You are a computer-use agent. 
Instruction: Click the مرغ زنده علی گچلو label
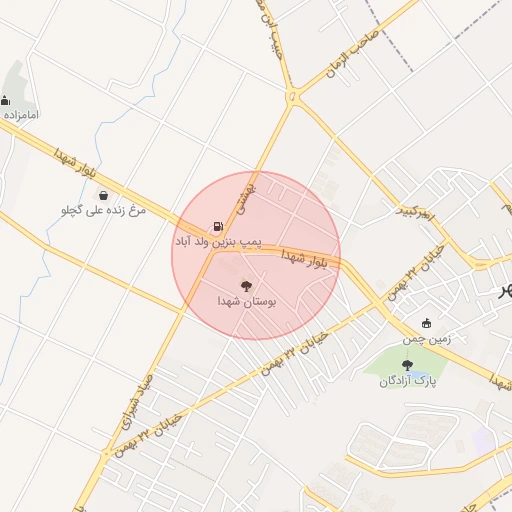tap(103, 210)
